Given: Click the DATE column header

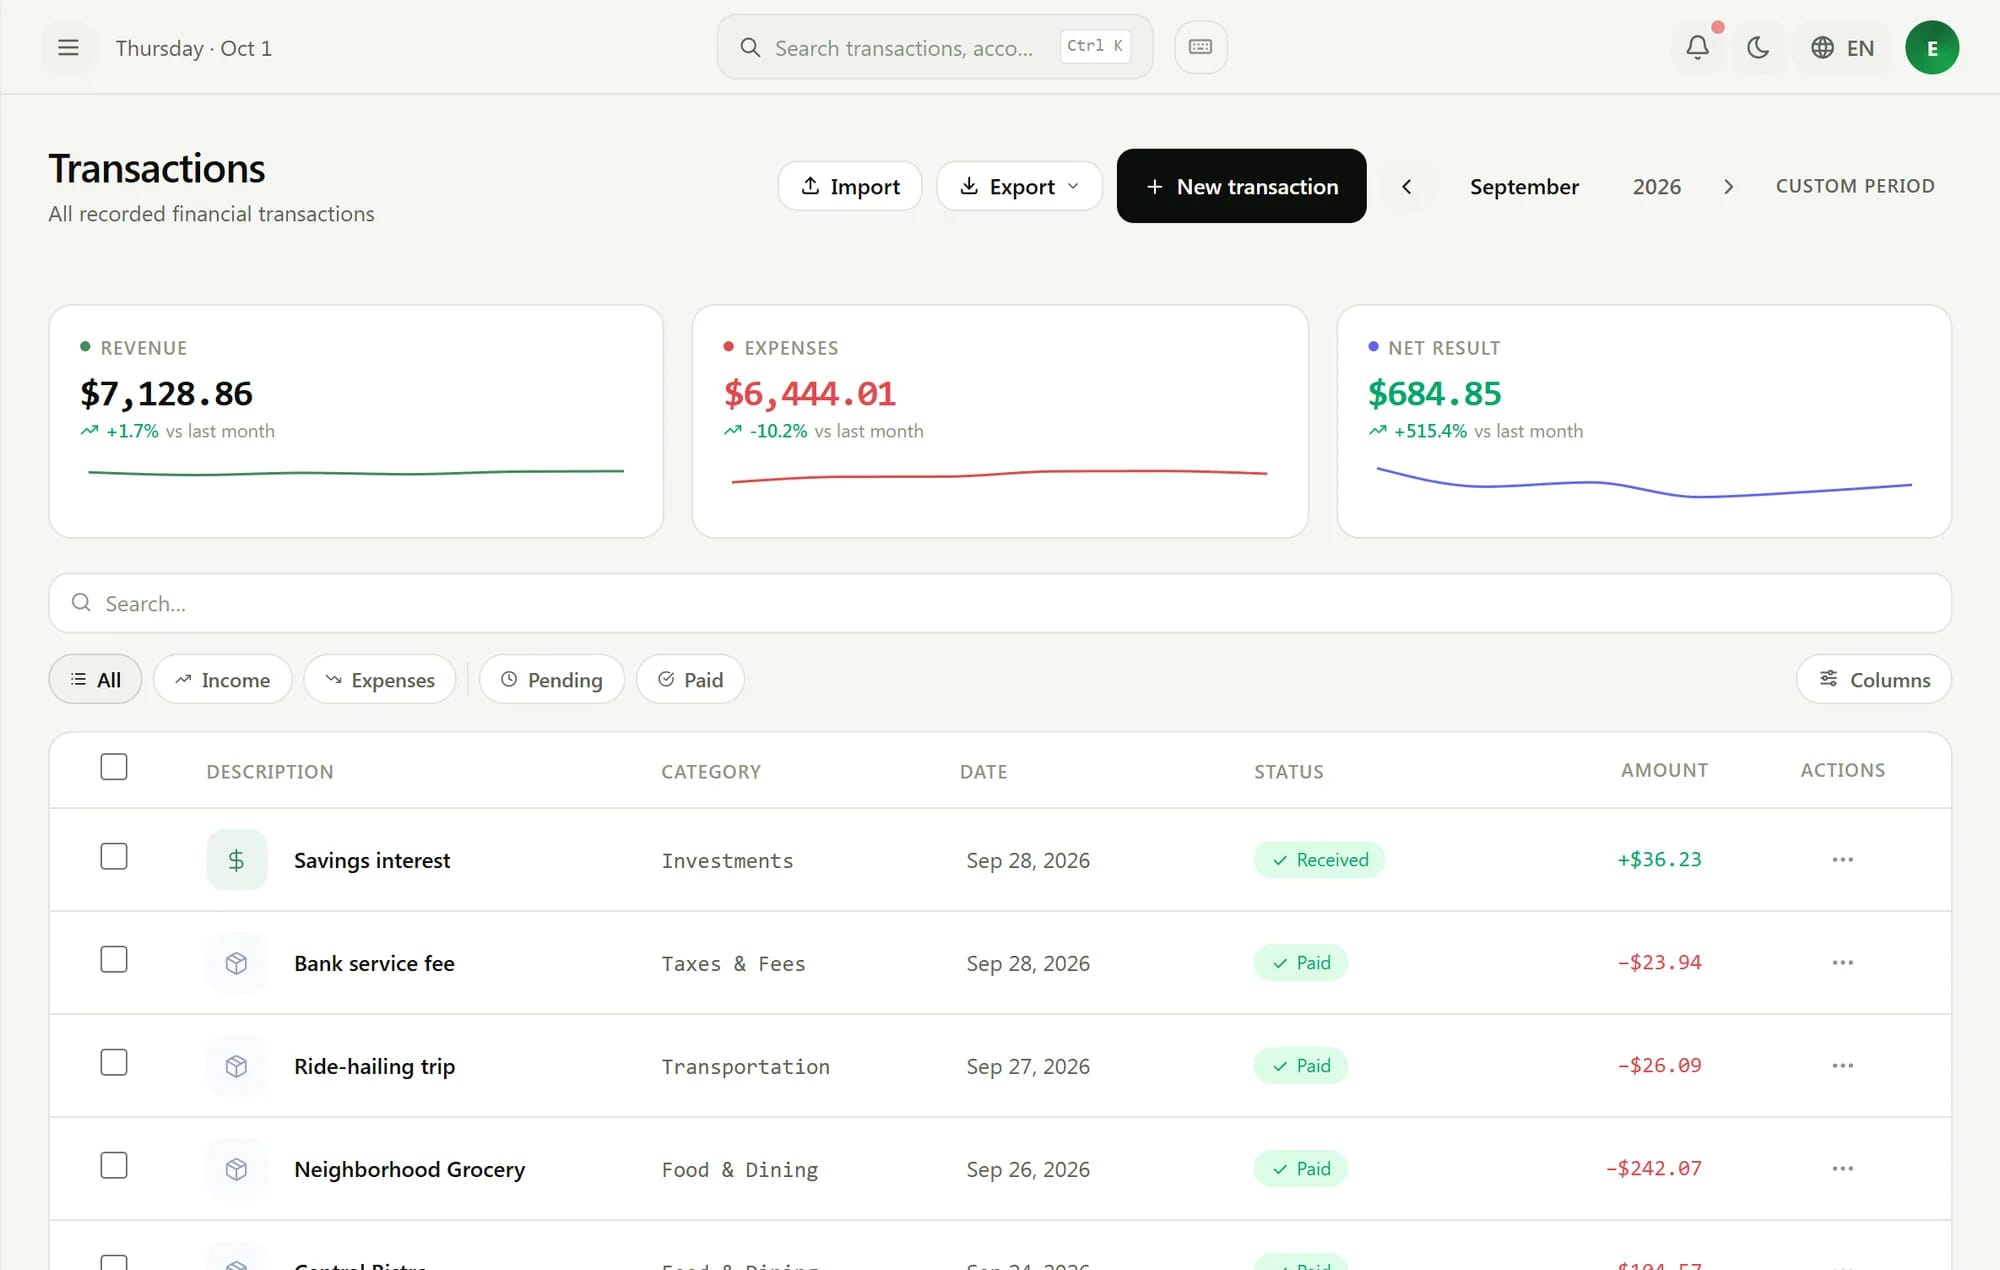Looking at the screenshot, I should 984,772.
